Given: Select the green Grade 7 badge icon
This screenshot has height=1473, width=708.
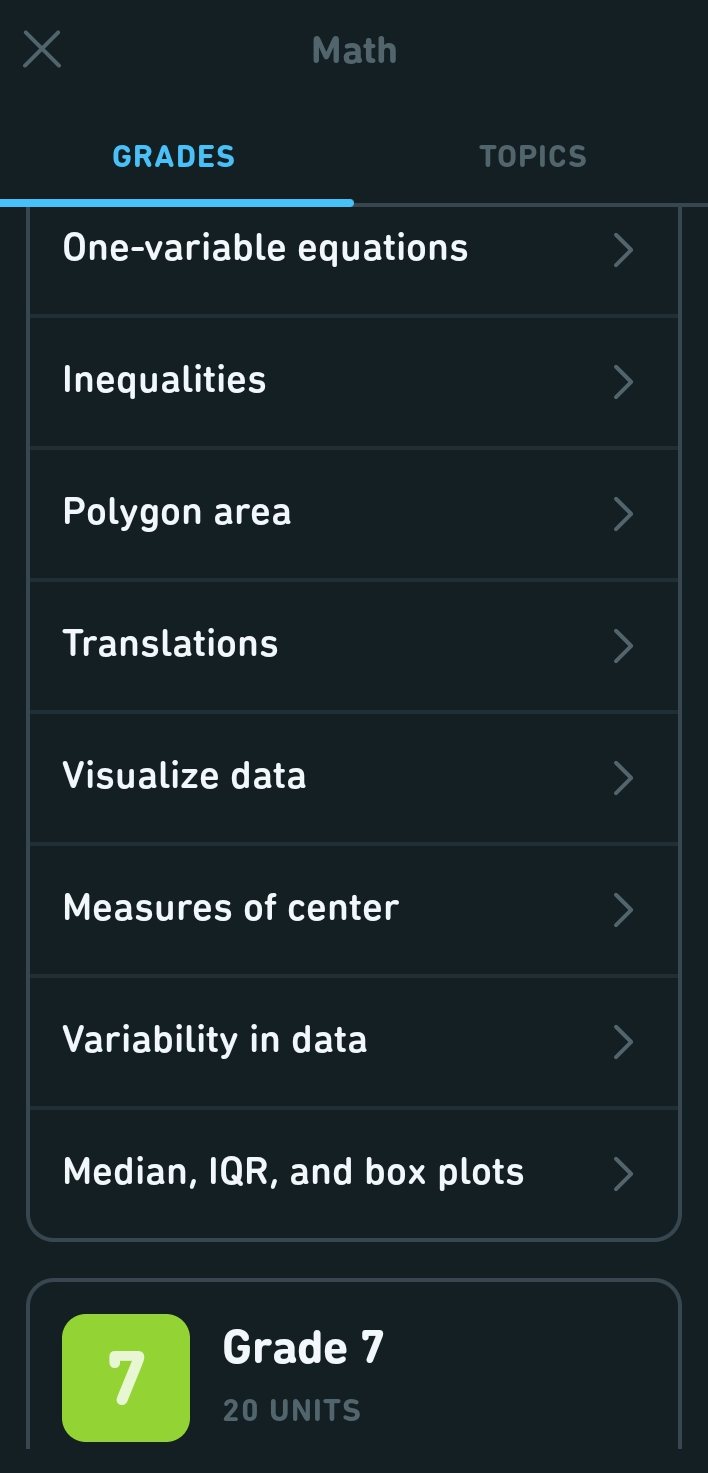Looking at the screenshot, I should [x=124, y=1376].
